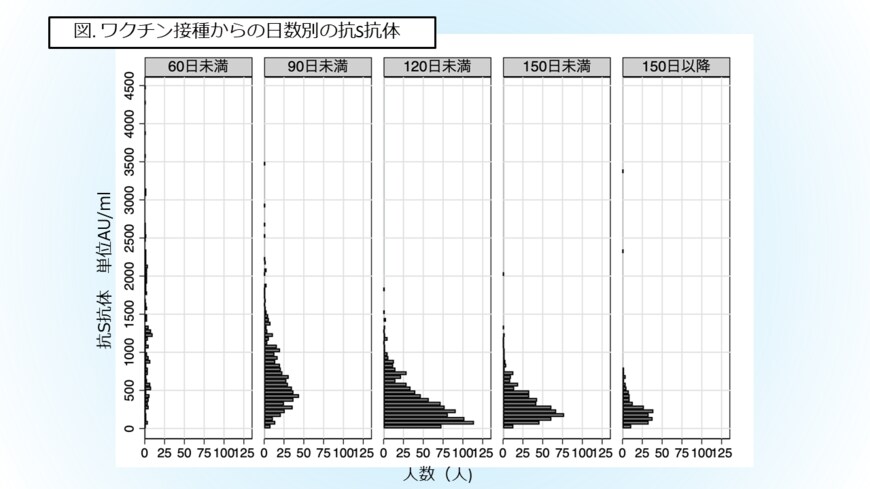Select the 90日未満 panel header

317,67
